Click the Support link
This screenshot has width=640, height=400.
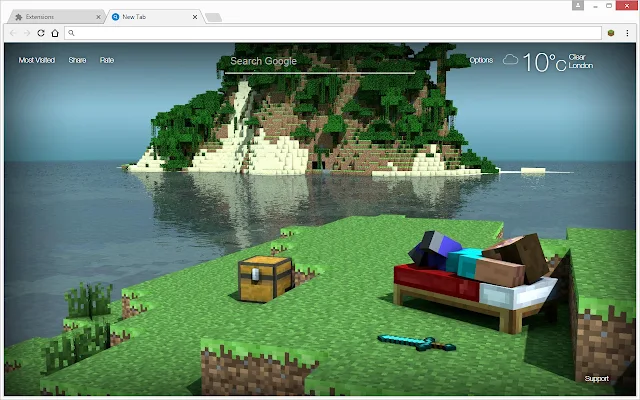[x=597, y=378]
